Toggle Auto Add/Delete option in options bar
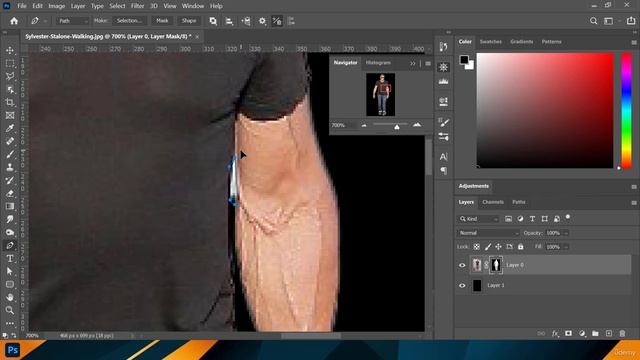 pos(277,21)
